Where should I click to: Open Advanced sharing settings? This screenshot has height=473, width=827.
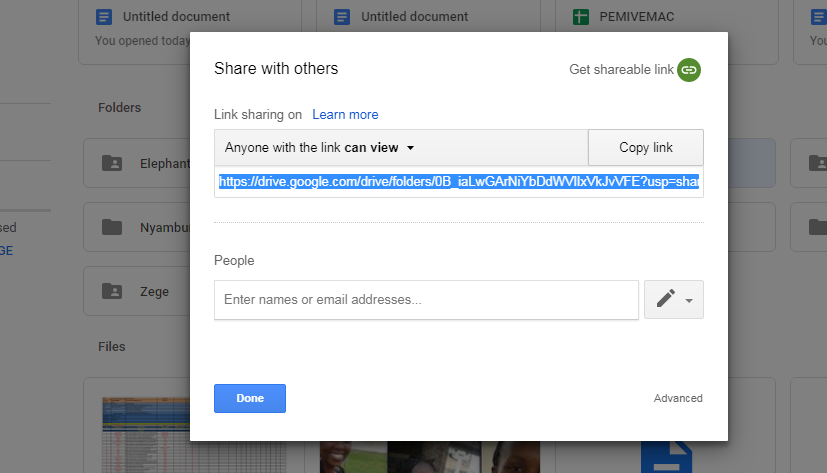678,398
